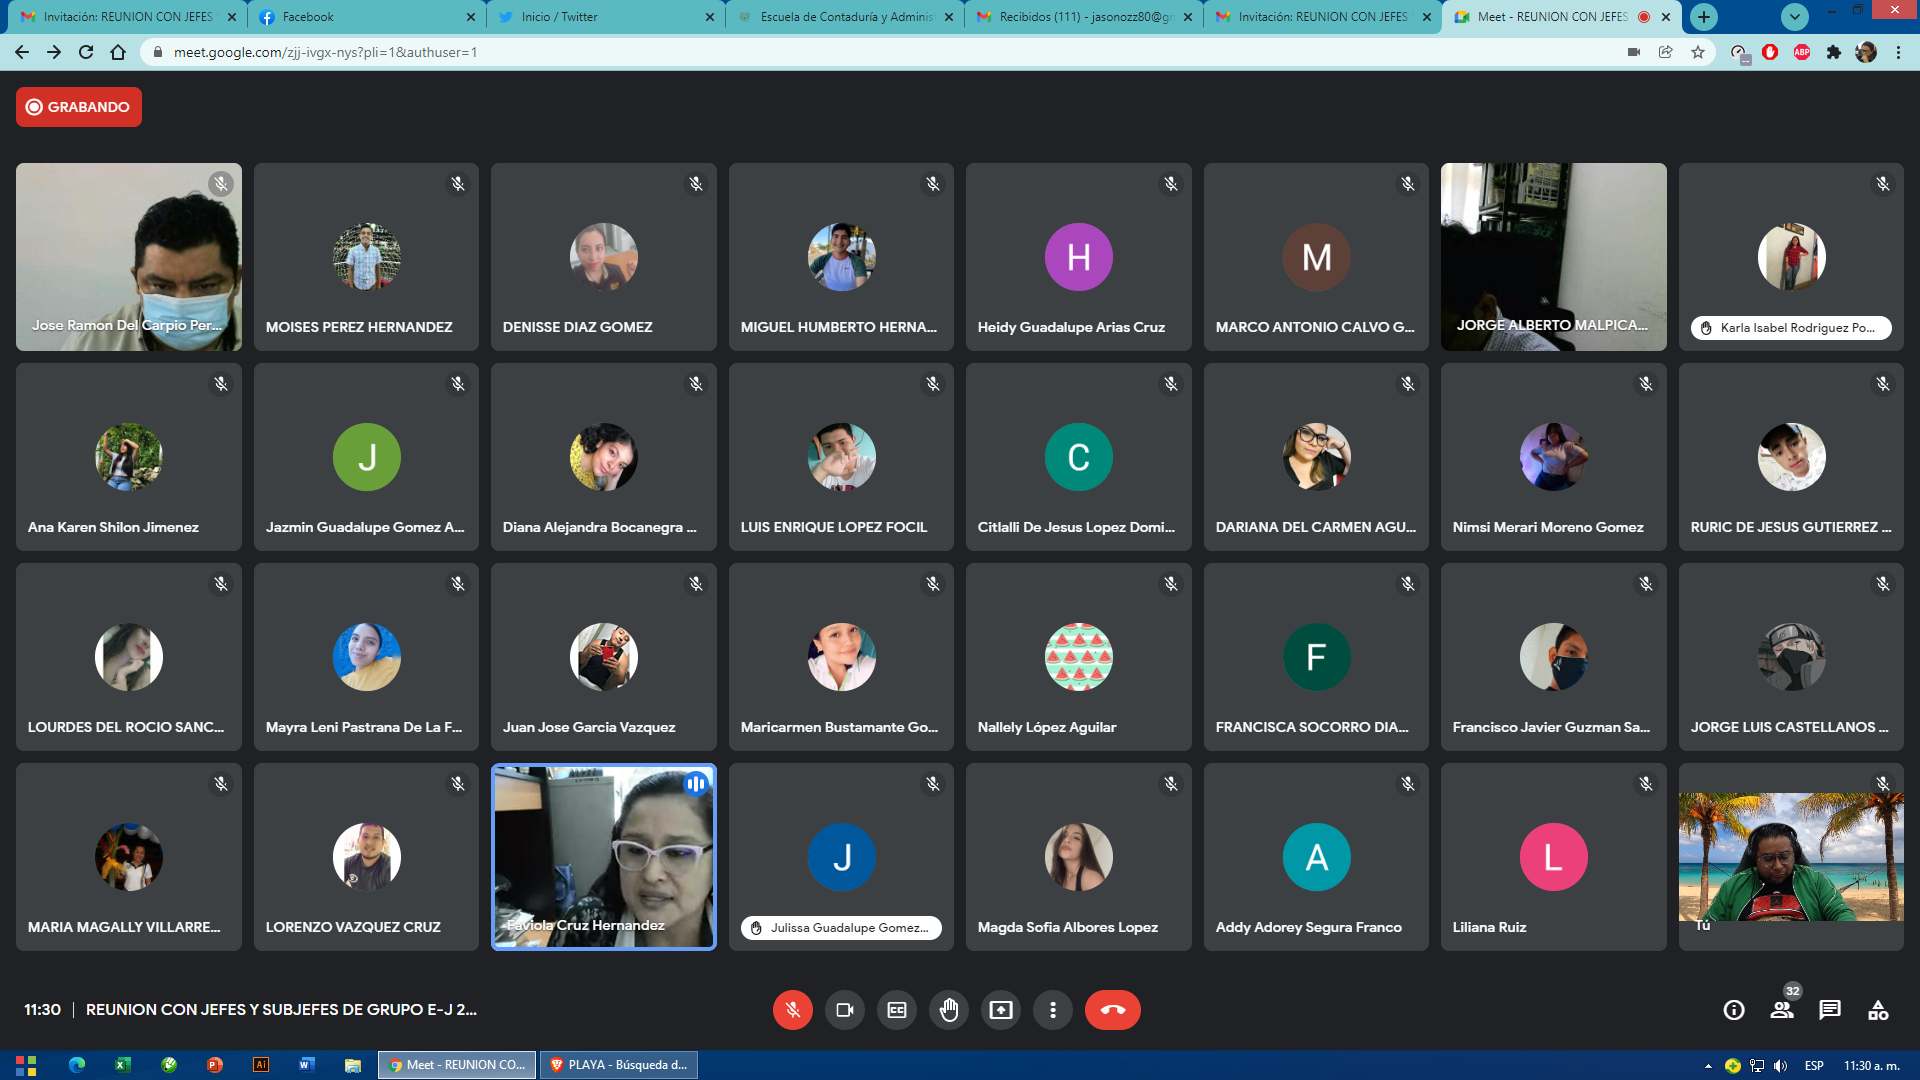
Task: Select Faviola Cruz Hernandez speaking tile
Action: tap(604, 857)
